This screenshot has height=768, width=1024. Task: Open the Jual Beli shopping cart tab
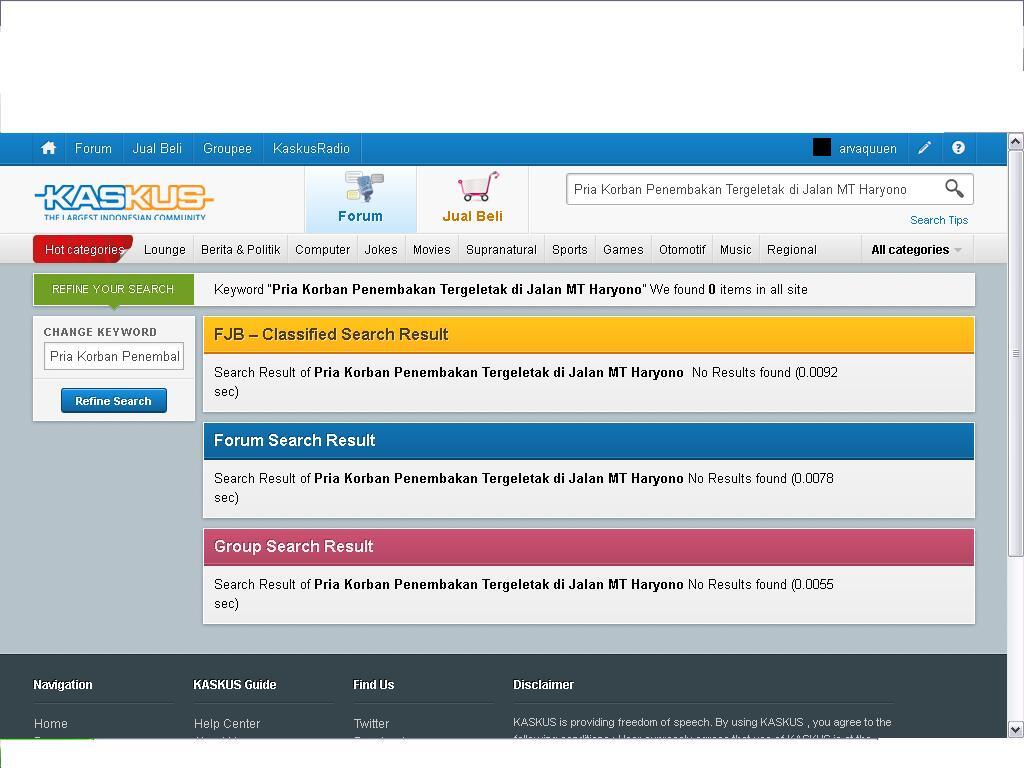coord(472,199)
